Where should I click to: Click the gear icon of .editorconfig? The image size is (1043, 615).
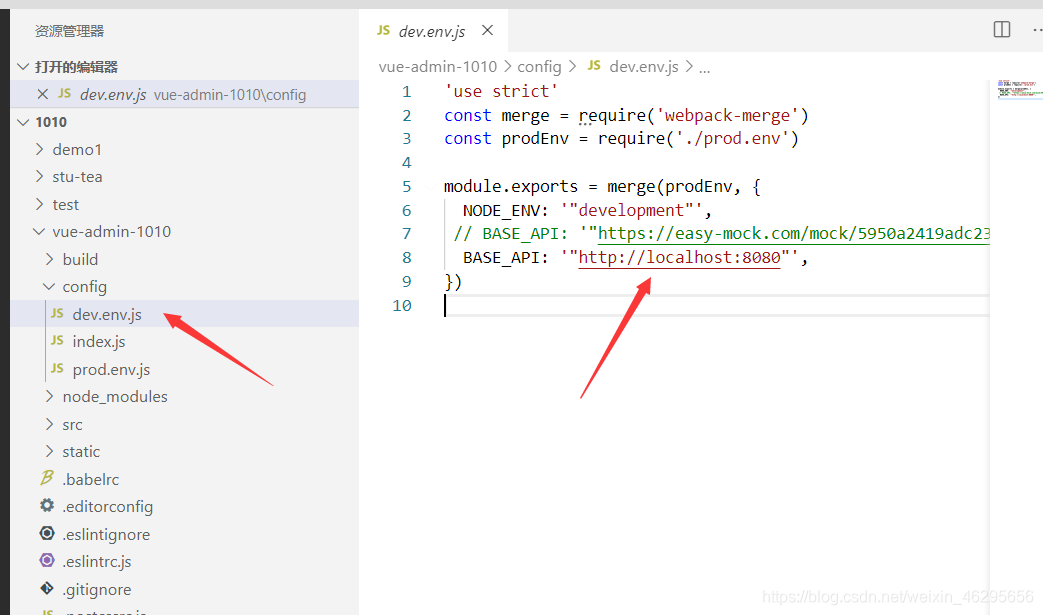click(x=47, y=505)
